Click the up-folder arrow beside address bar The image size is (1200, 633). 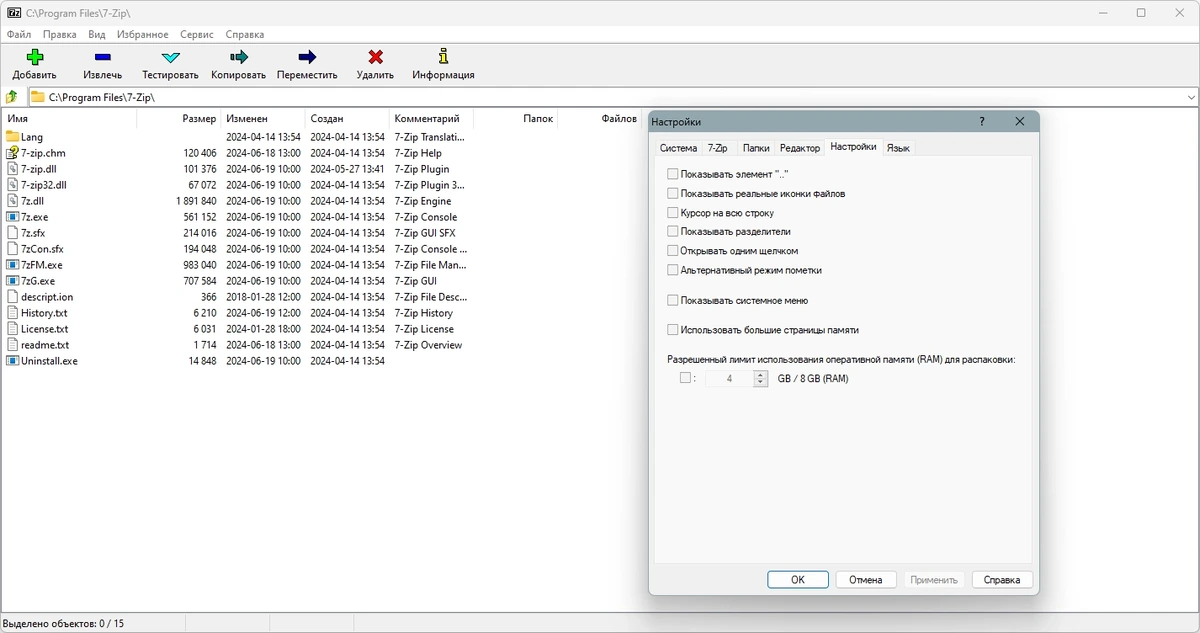(12, 97)
